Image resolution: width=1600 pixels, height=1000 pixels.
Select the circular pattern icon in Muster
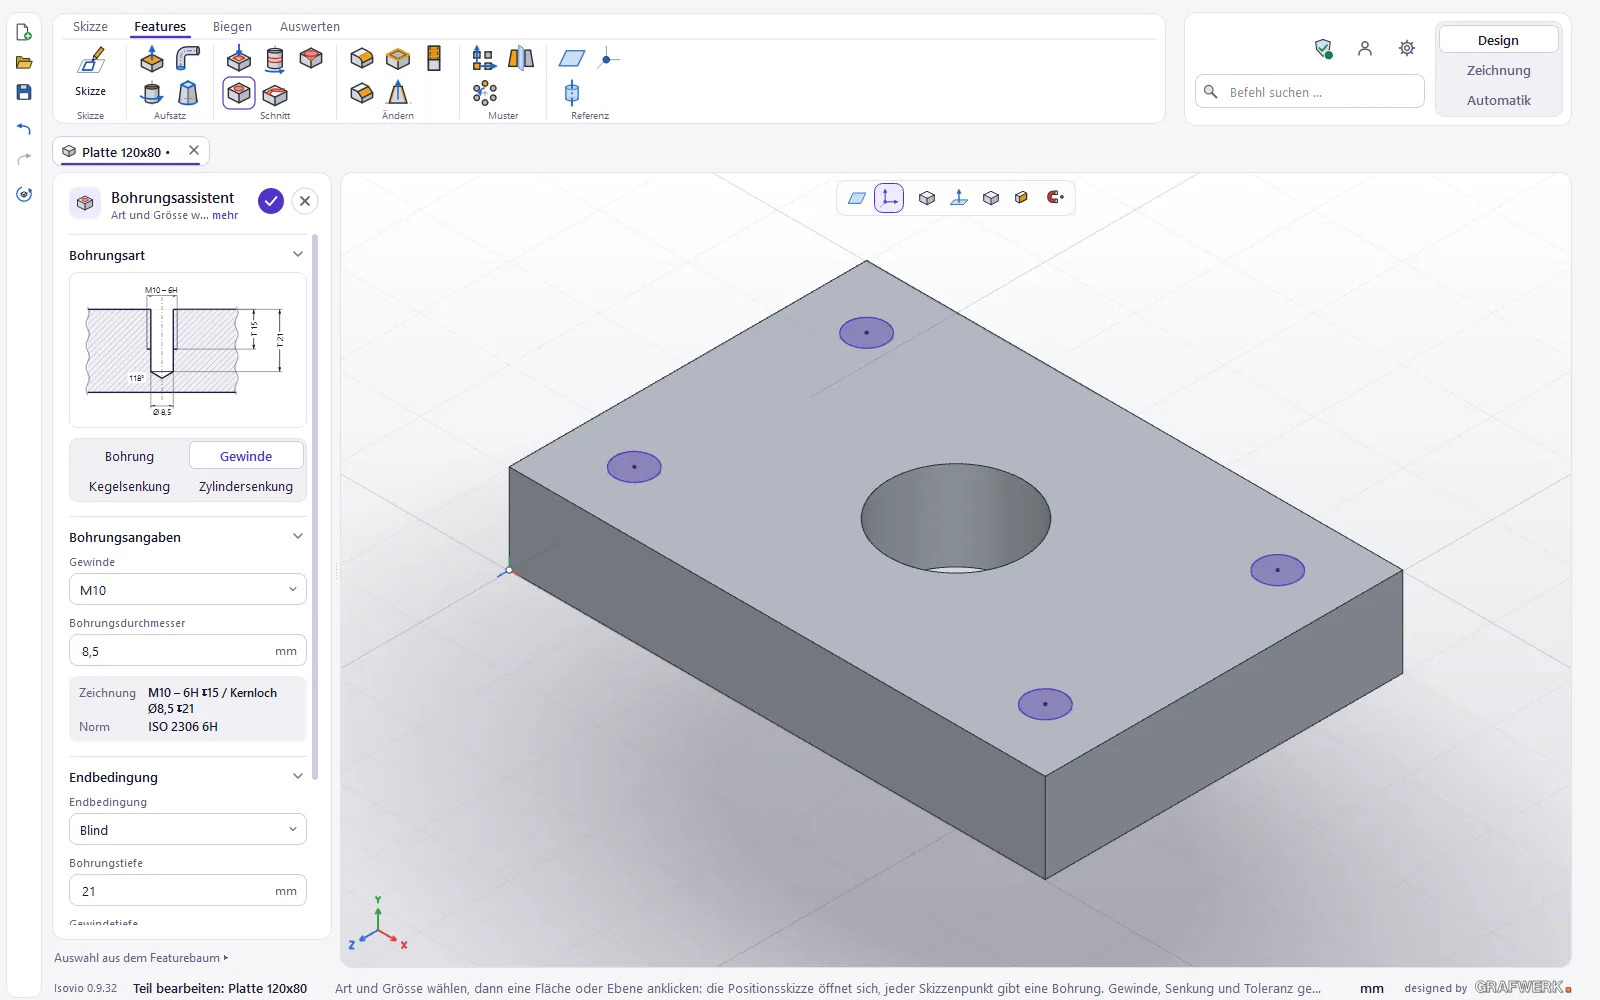pyautogui.click(x=485, y=93)
